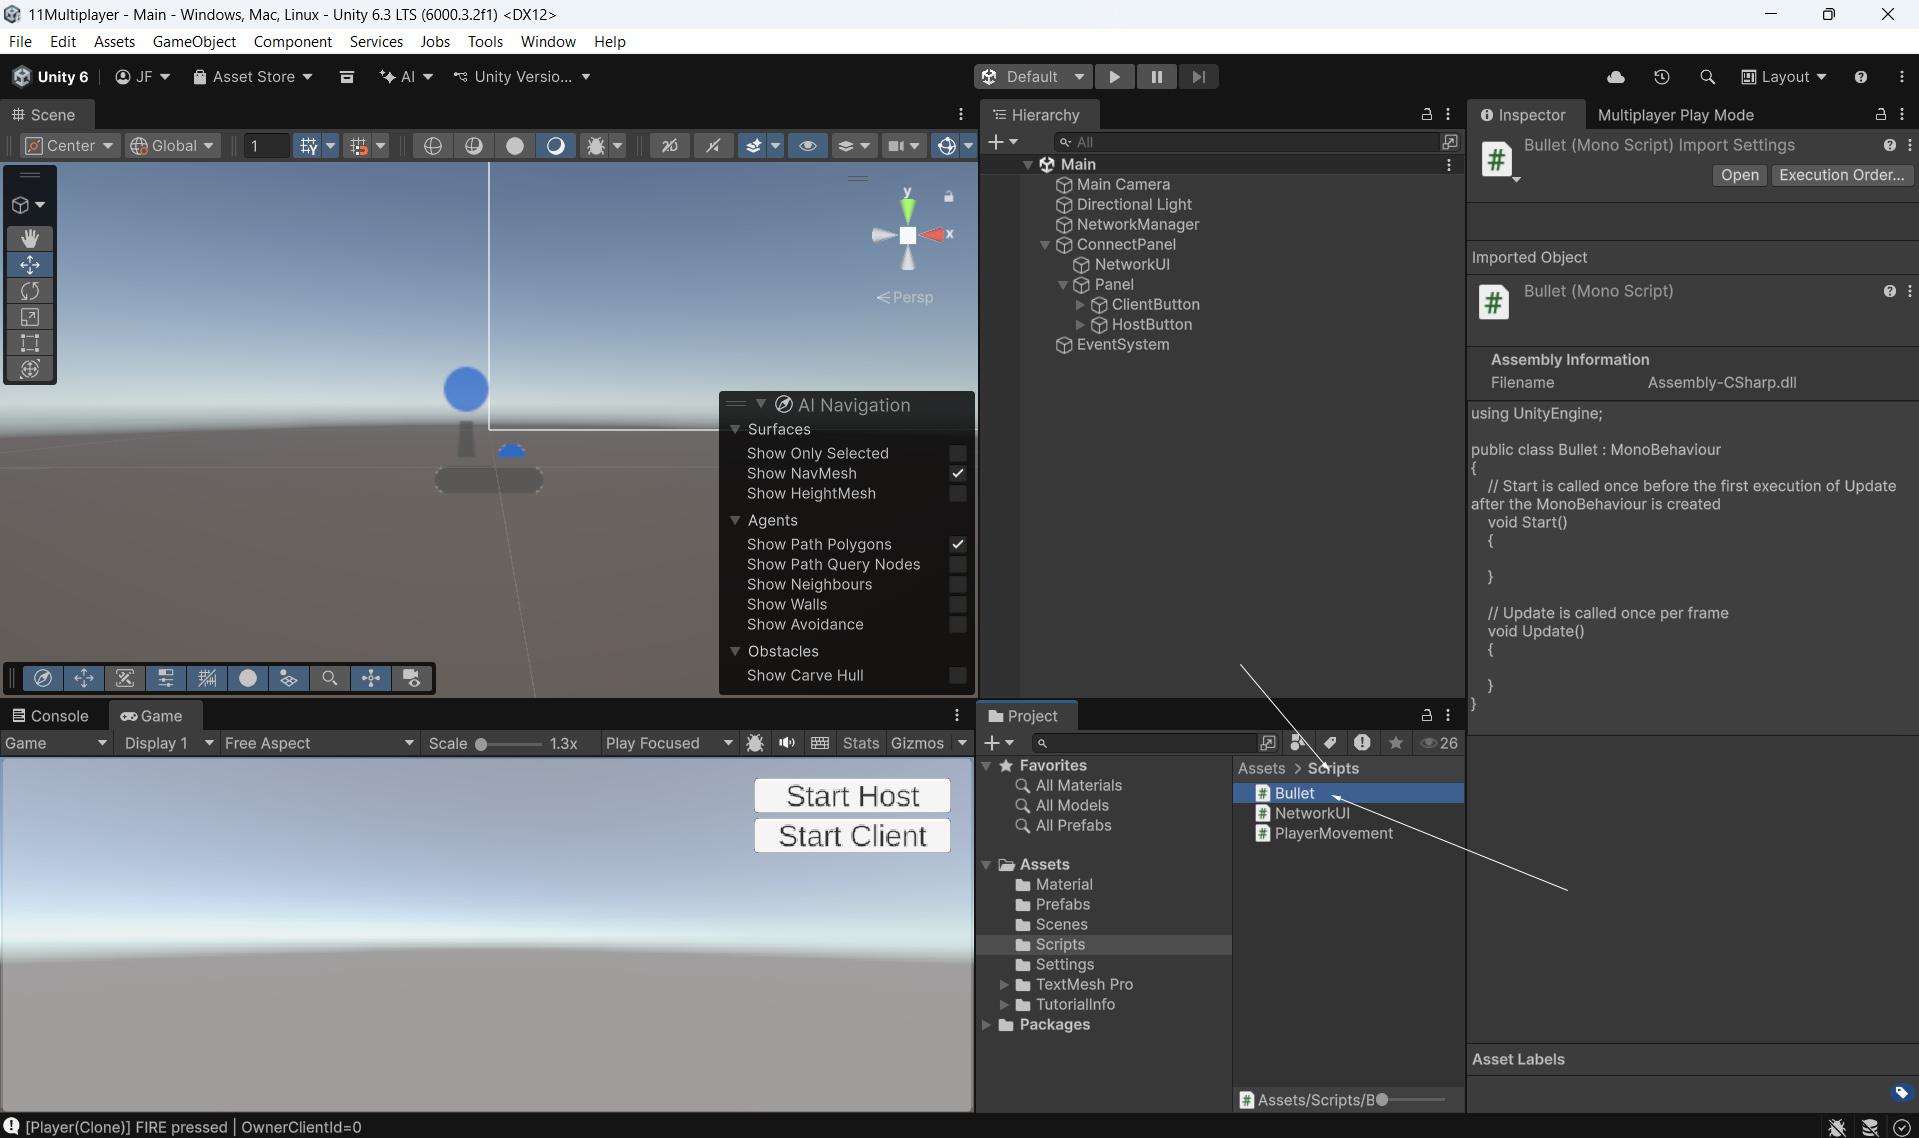This screenshot has width=1919, height=1138.
Task: Open the Free Aspect dropdown
Action: (x=318, y=743)
